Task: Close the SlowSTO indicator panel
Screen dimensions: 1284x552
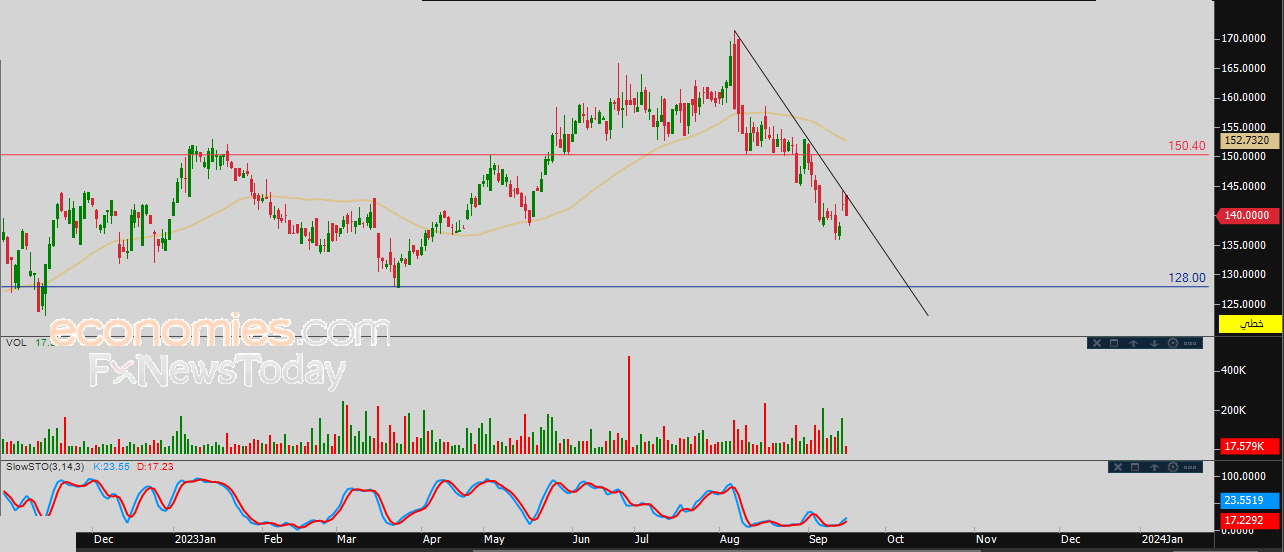Action: (x=1117, y=467)
